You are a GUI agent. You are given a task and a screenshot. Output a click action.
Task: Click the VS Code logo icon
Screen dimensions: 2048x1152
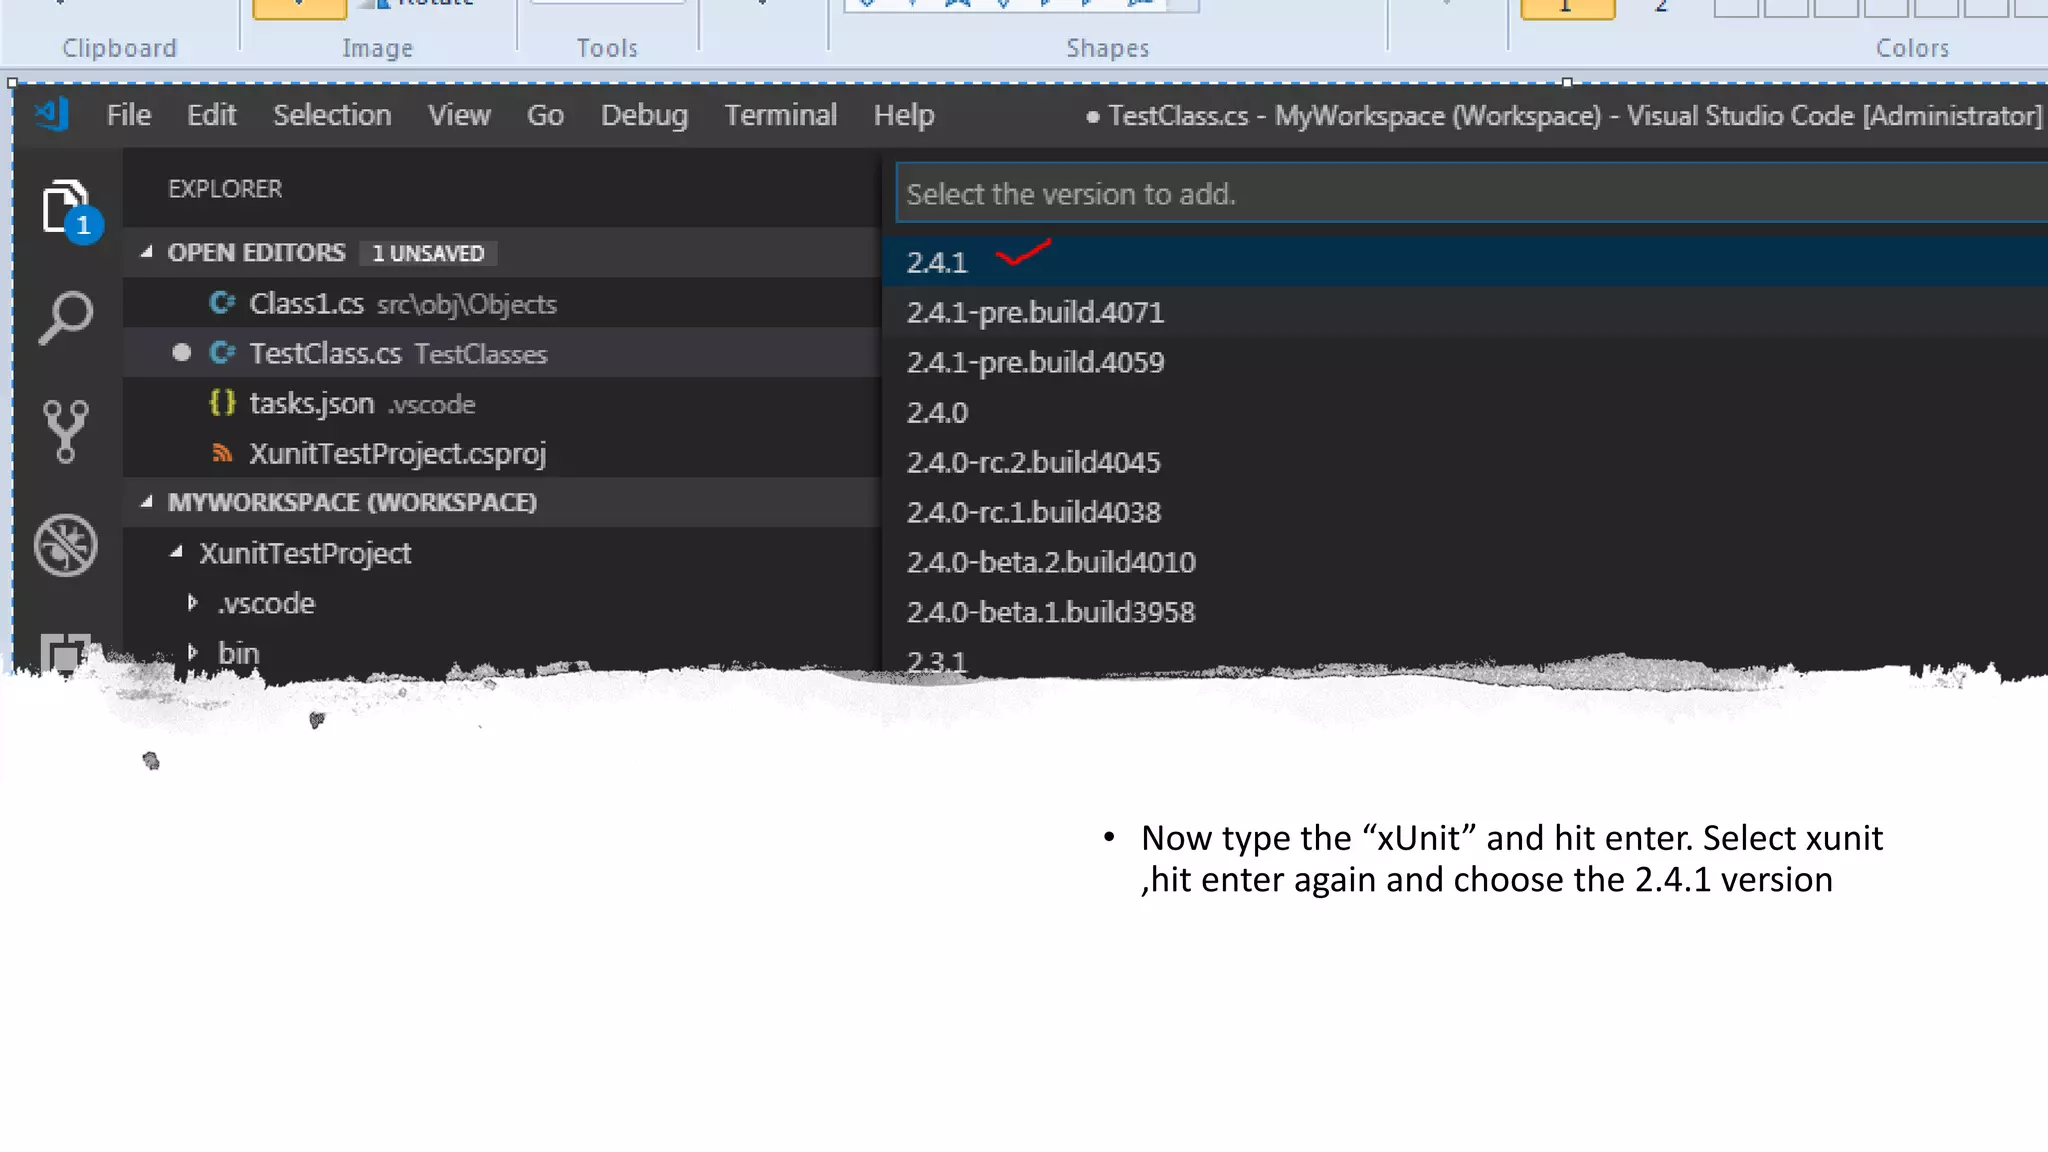(52, 115)
